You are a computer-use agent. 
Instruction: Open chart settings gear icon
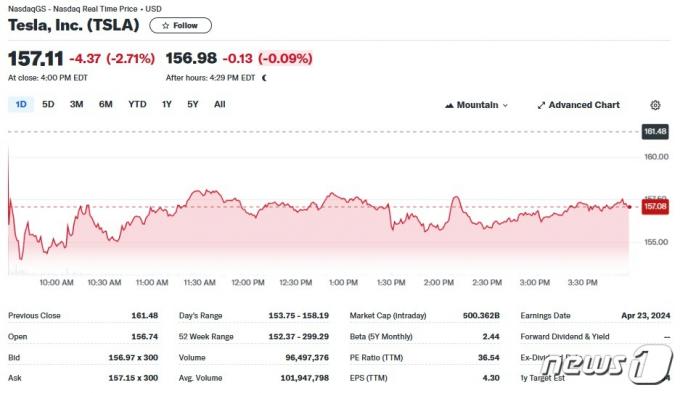[x=655, y=105]
